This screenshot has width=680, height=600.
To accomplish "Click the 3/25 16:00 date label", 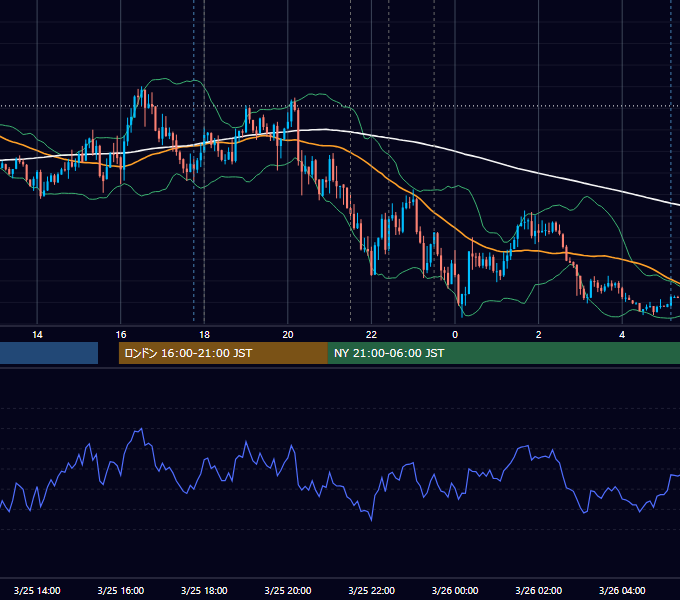I will pyautogui.click(x=121, y=590).
